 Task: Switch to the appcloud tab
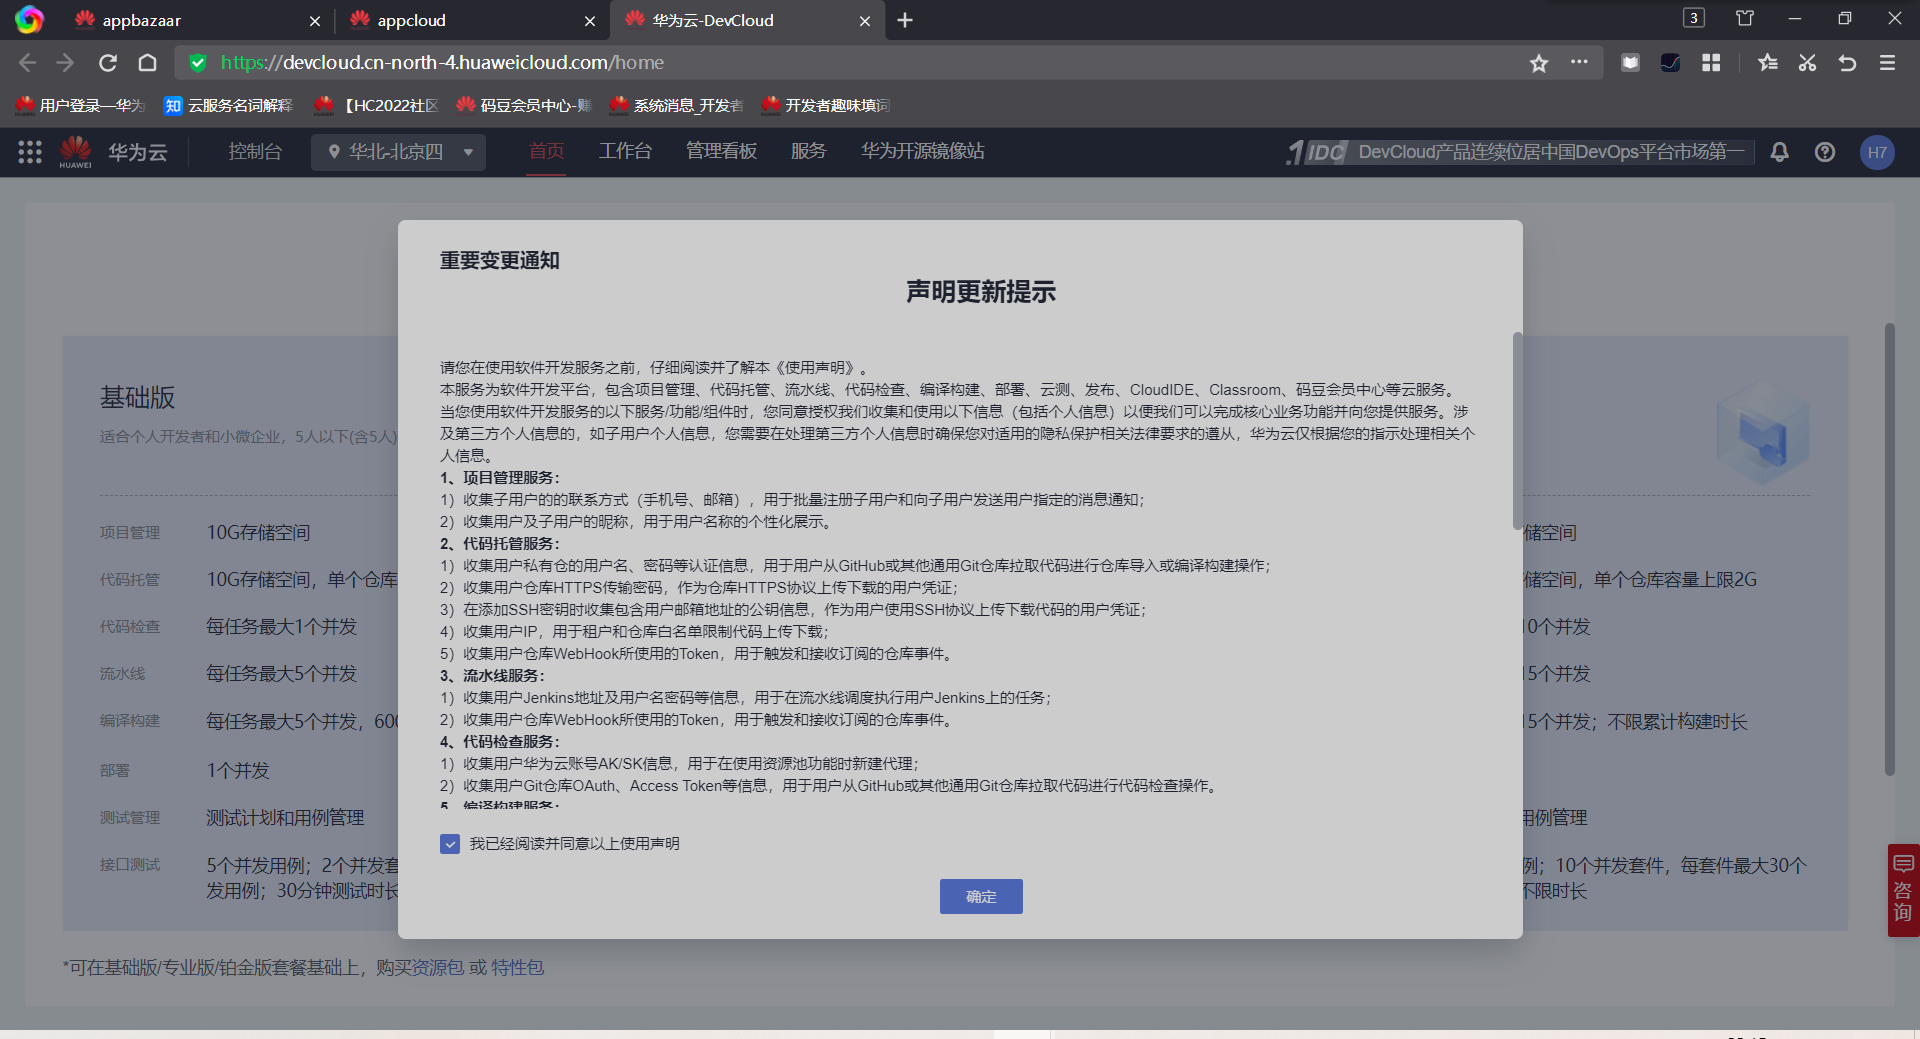pyautogui.click(x=472, y=20)
